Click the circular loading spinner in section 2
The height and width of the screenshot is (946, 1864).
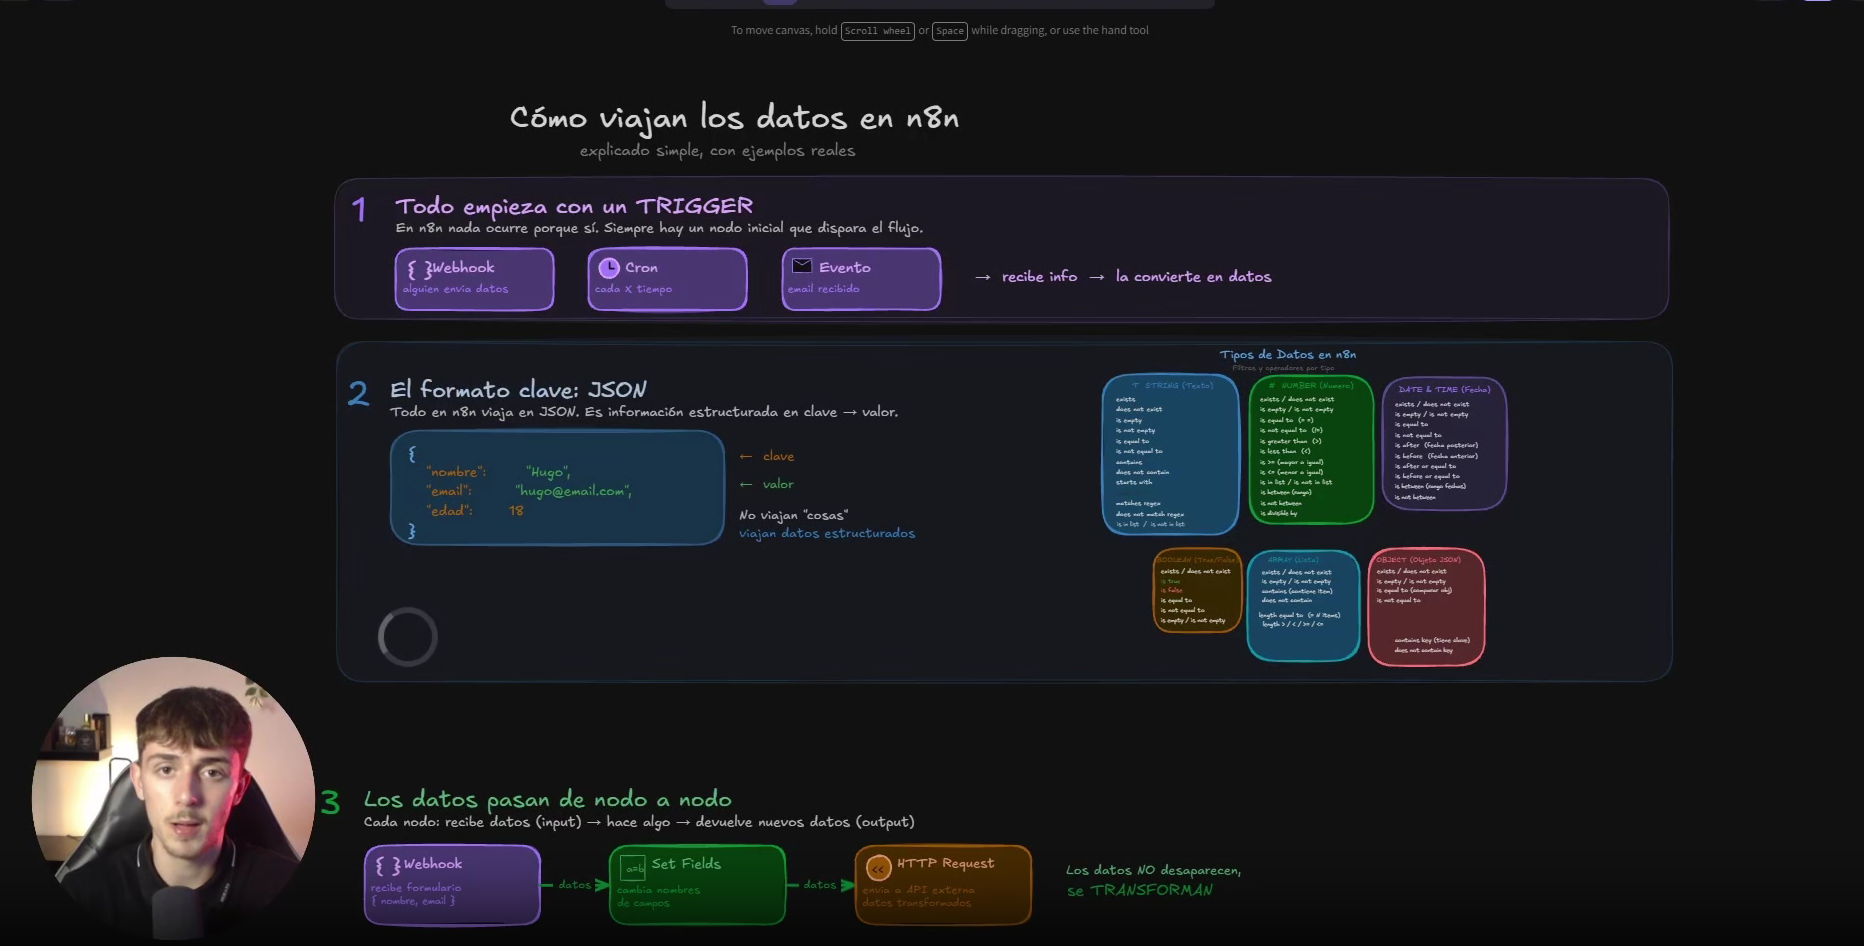click(x=408, y=637)
